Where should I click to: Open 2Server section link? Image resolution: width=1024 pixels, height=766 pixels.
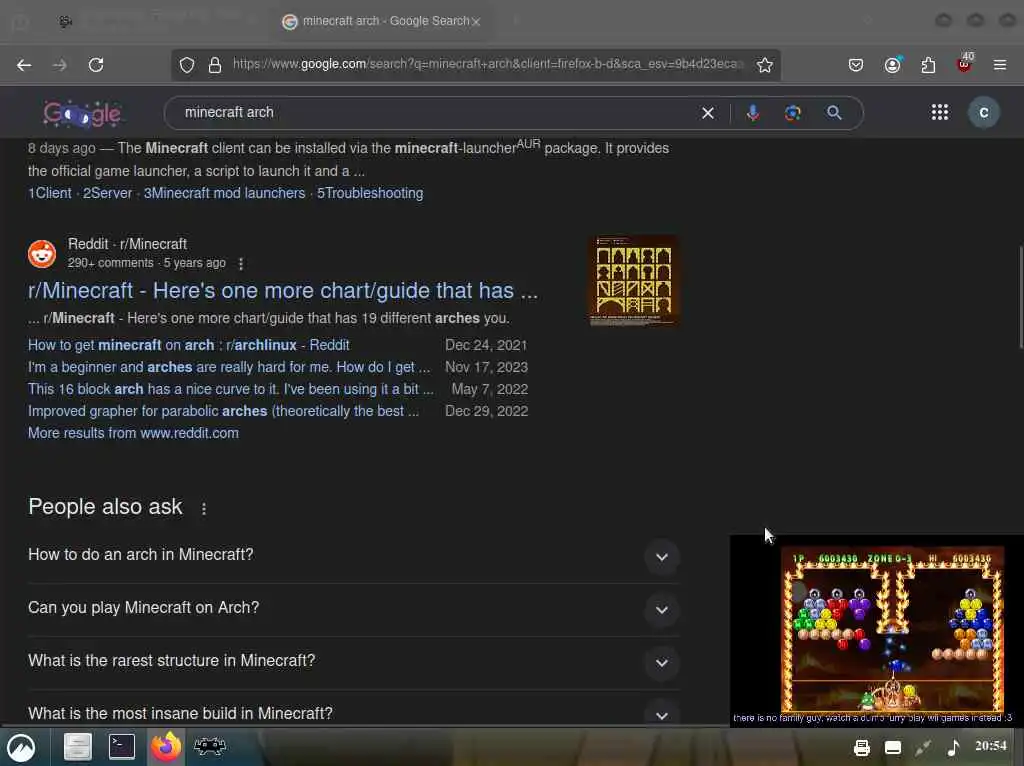107,193
